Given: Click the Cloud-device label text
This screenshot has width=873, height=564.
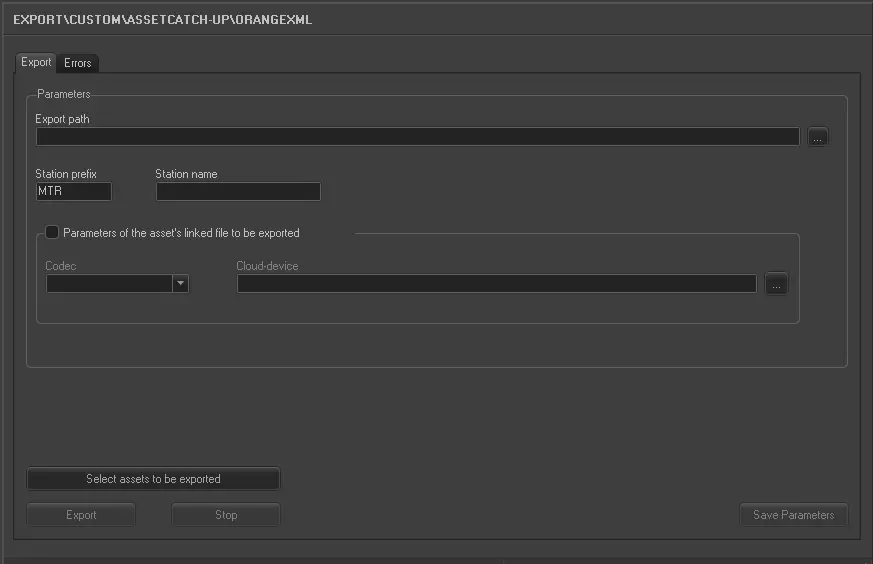Looking at the screenshot, I should pyautogui.click(x=267, y=266).
